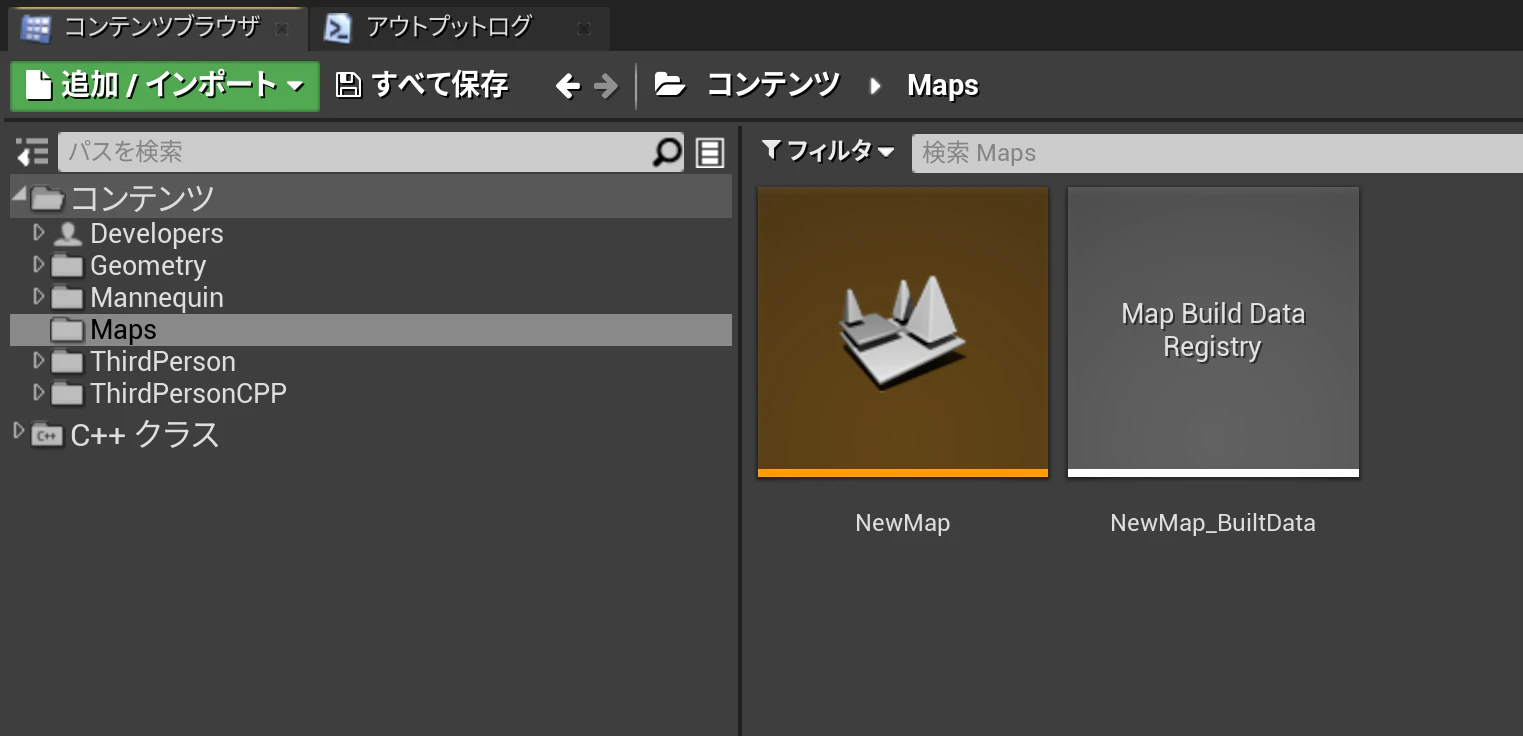1523x736 pixels.
Task: Select the NewMap level thumbnail
Action: [903, 332]
